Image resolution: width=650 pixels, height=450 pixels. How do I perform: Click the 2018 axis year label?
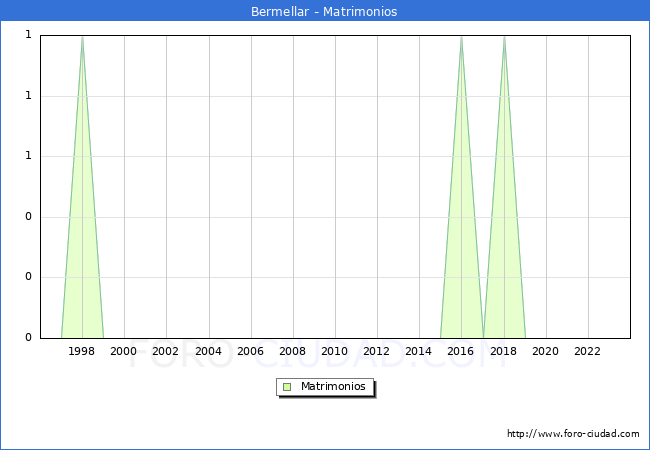click(503, 351)
